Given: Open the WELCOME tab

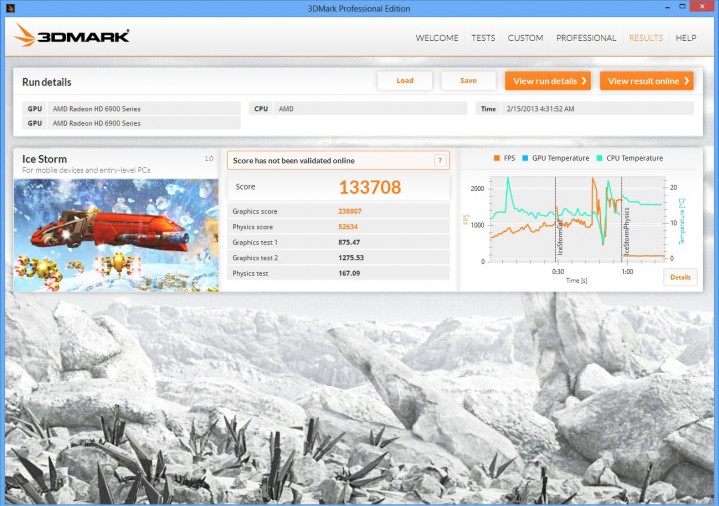Looking at the screenshot, I should point(437,38).
